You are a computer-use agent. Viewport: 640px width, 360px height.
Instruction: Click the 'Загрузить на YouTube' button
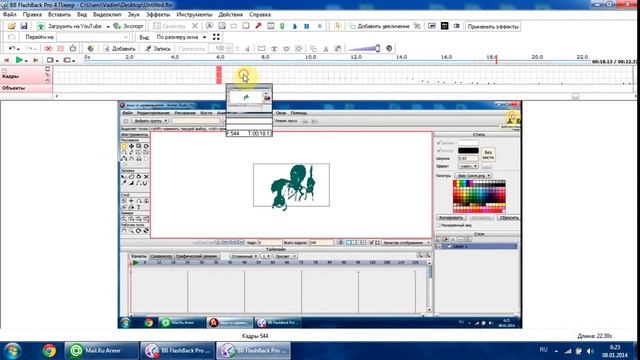coord(70,26)
